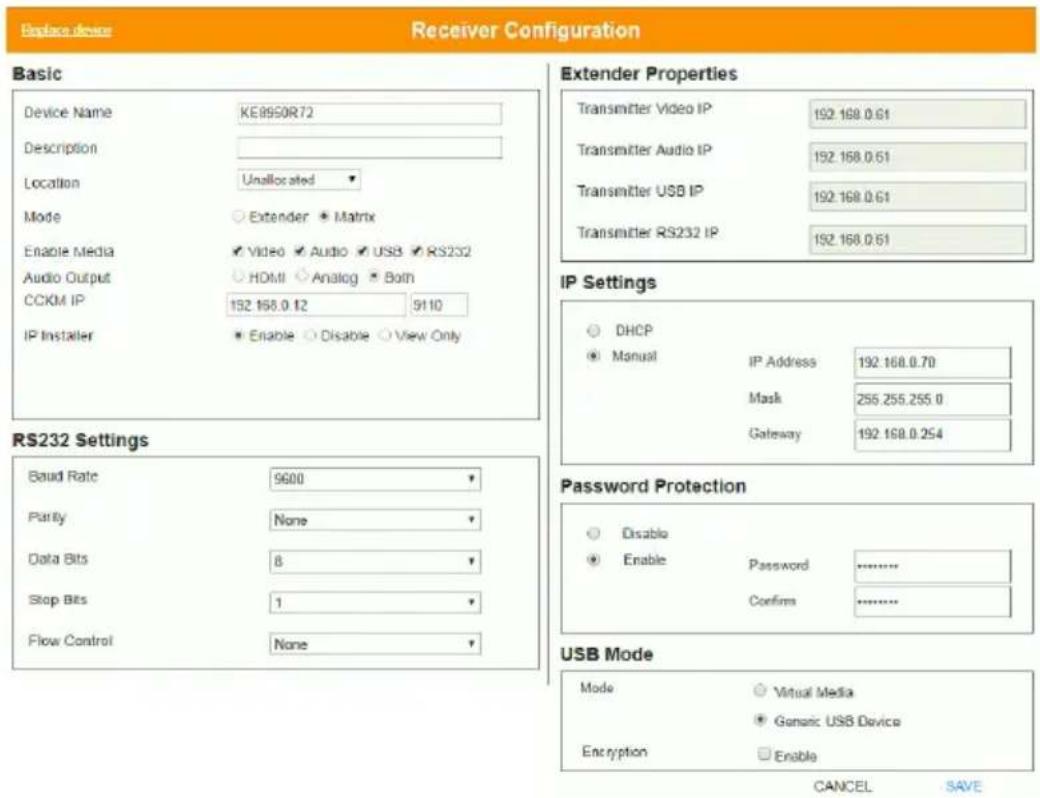Choose HDMI audio output
The height and width of the screenshot is (798, 1040).
coord(238,276)
